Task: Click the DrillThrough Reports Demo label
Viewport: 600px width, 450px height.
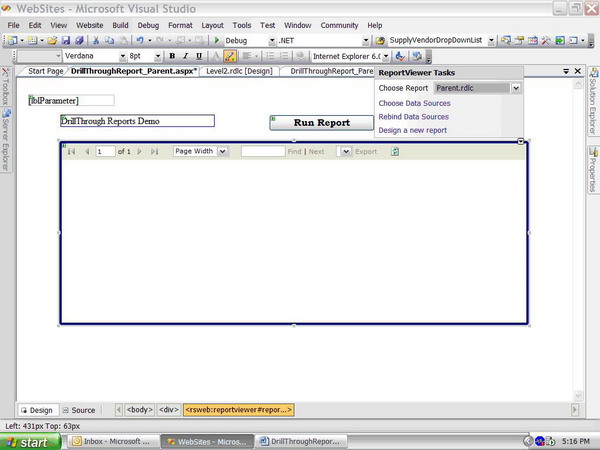Action: coord(137,121)
